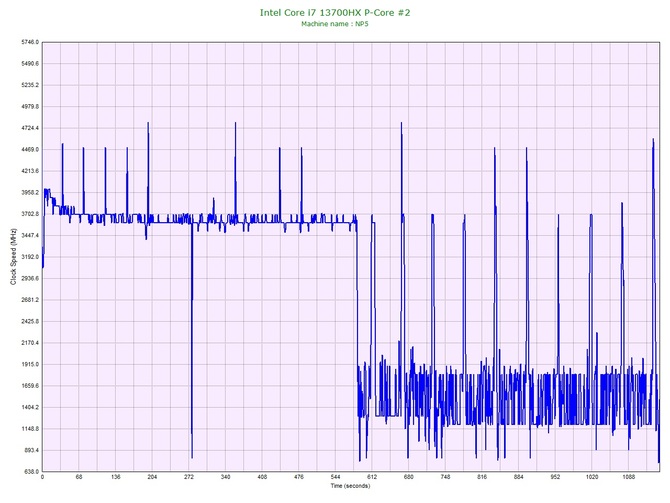
Task: Click the 884 time axis tick label
Action: pyautogui.click(x=518, y=477)
